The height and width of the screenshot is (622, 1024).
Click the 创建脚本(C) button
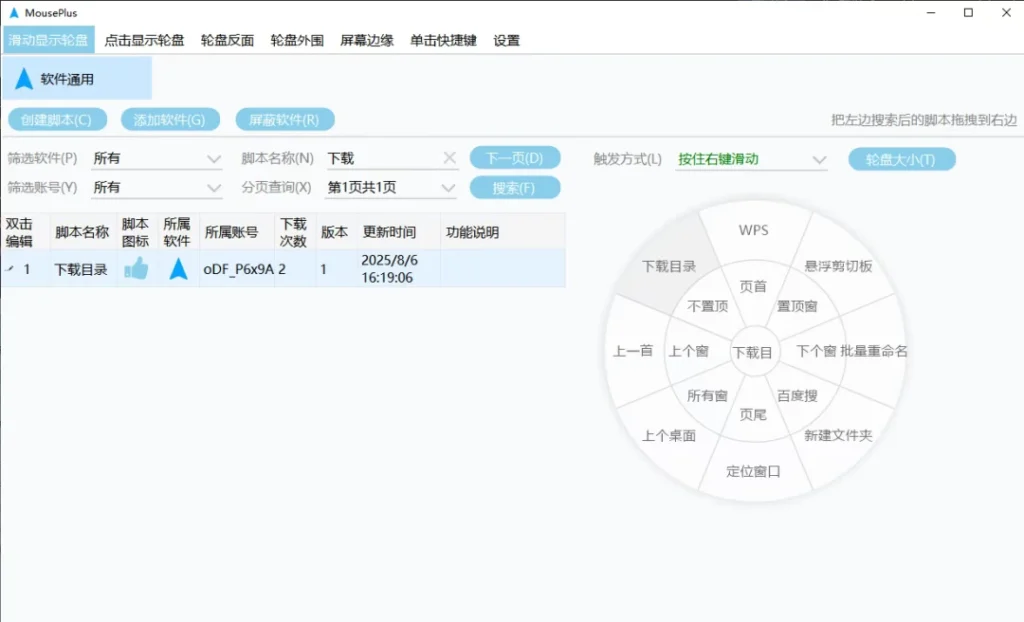pyautogui.click(x=56, y=119)
